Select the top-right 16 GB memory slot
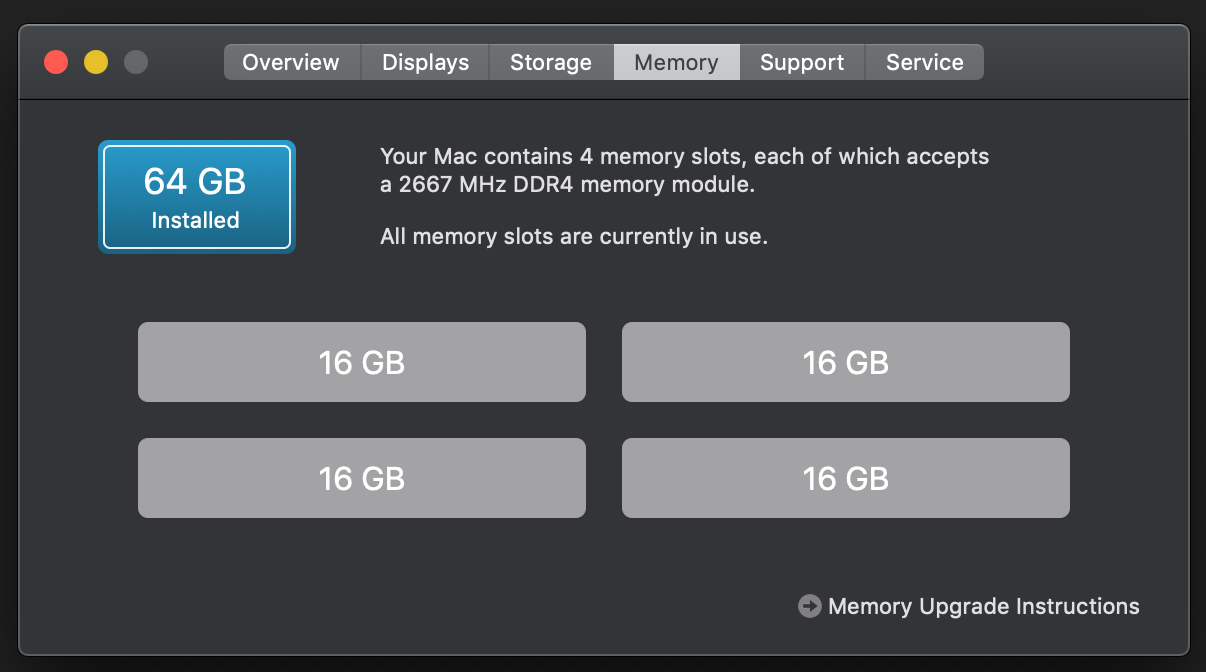Image resolution: width=1206 pixels, height=672 pixels. pos(845,362)
